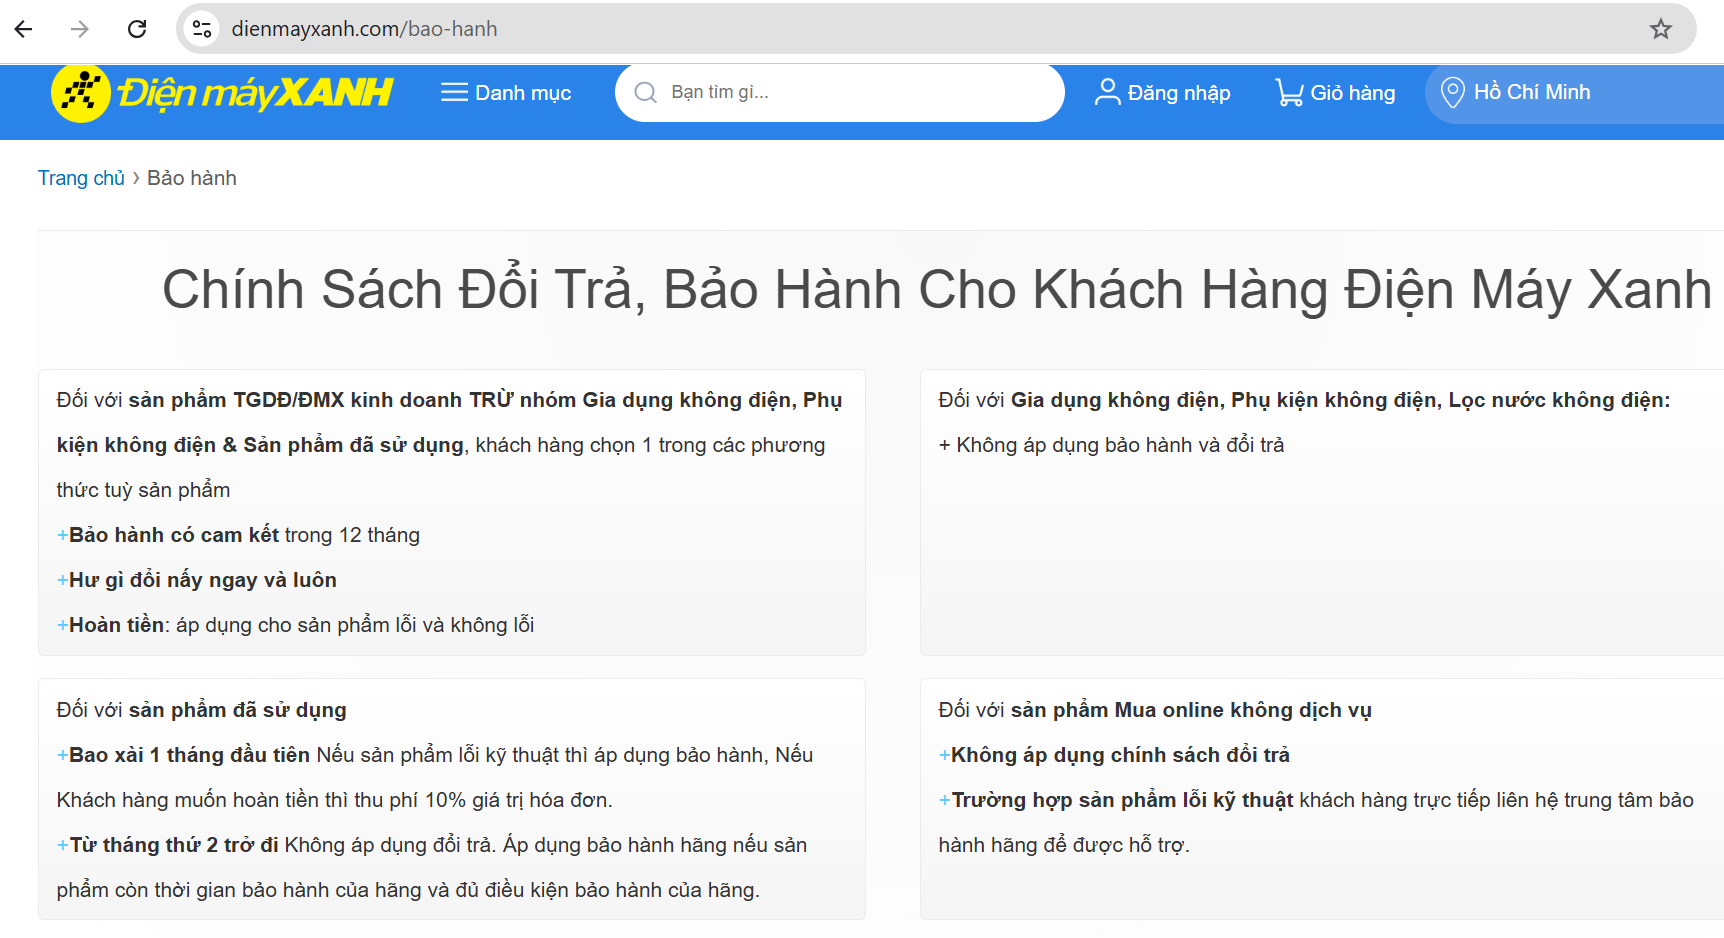Open Giỏ hàng cart label
The image size is (1724, 938).
point(1352,93)
